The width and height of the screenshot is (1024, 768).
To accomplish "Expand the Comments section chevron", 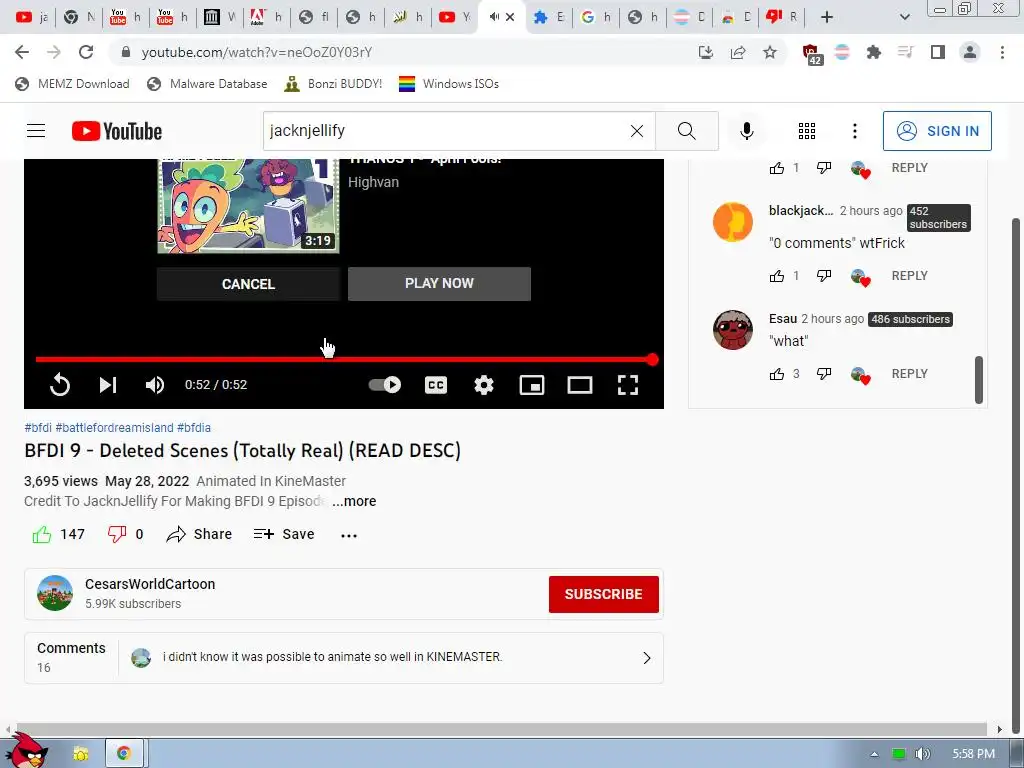I will click(x=647, y=658).
